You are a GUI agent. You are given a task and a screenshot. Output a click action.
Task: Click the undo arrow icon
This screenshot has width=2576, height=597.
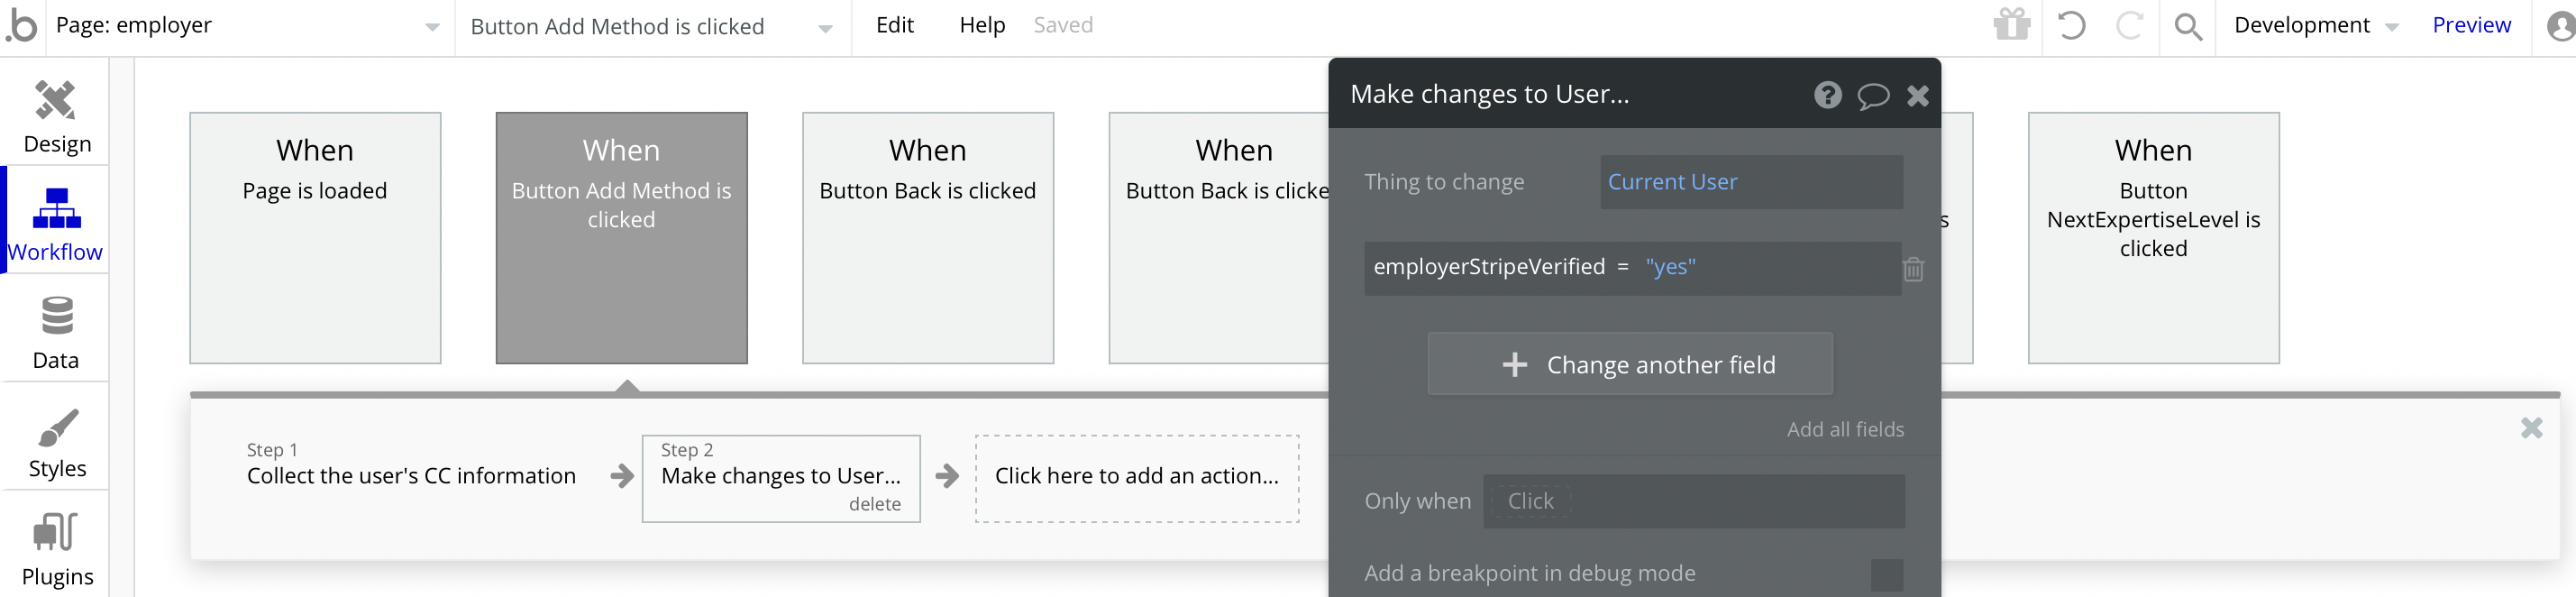point(2071,25)
